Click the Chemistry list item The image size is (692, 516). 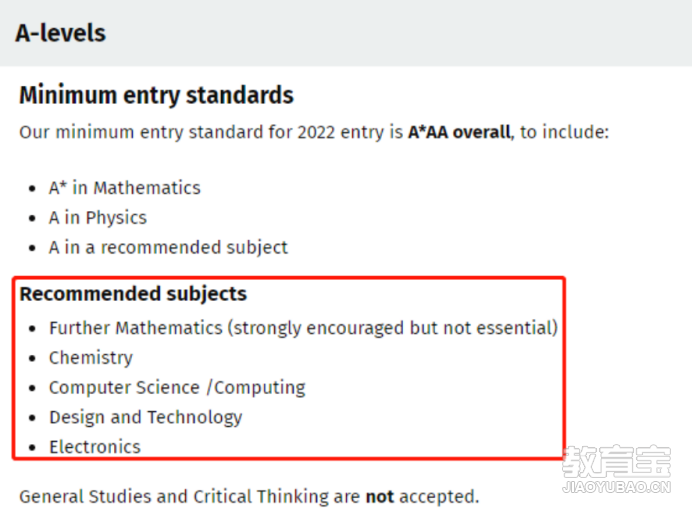(91, 358)
